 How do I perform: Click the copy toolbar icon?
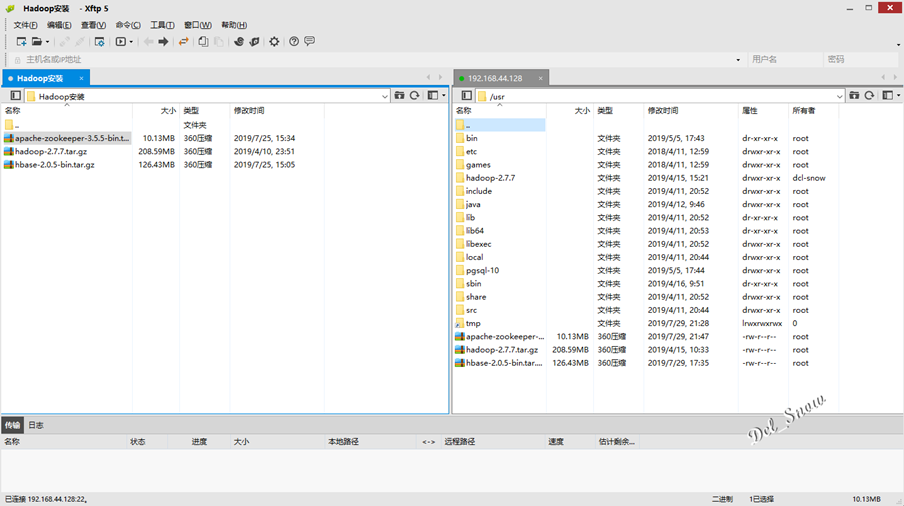click(203, 41)
